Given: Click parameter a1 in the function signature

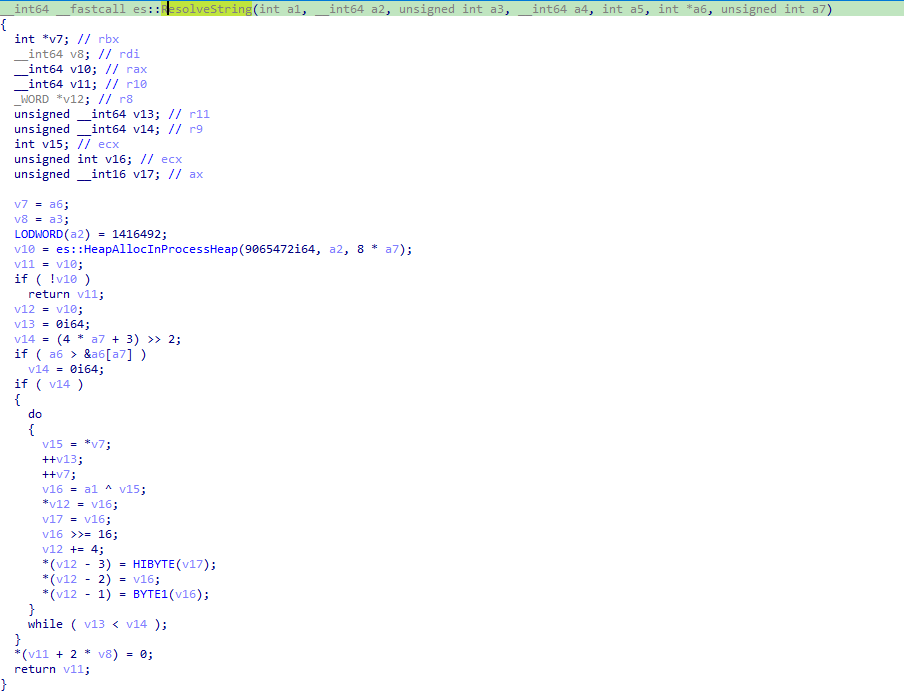Looking at the screenshot, I should [x=294, y=9].
